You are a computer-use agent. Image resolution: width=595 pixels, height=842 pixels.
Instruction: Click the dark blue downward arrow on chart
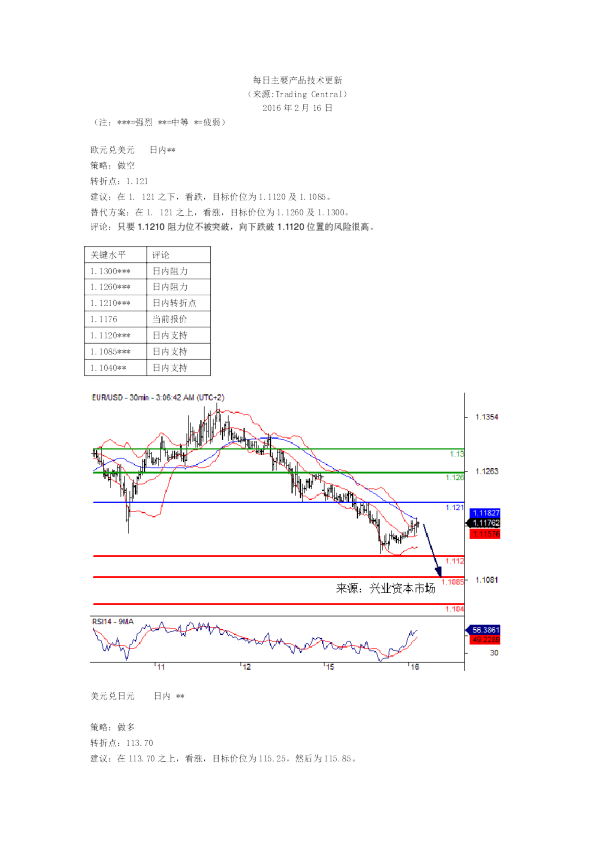tap(432, 550)
